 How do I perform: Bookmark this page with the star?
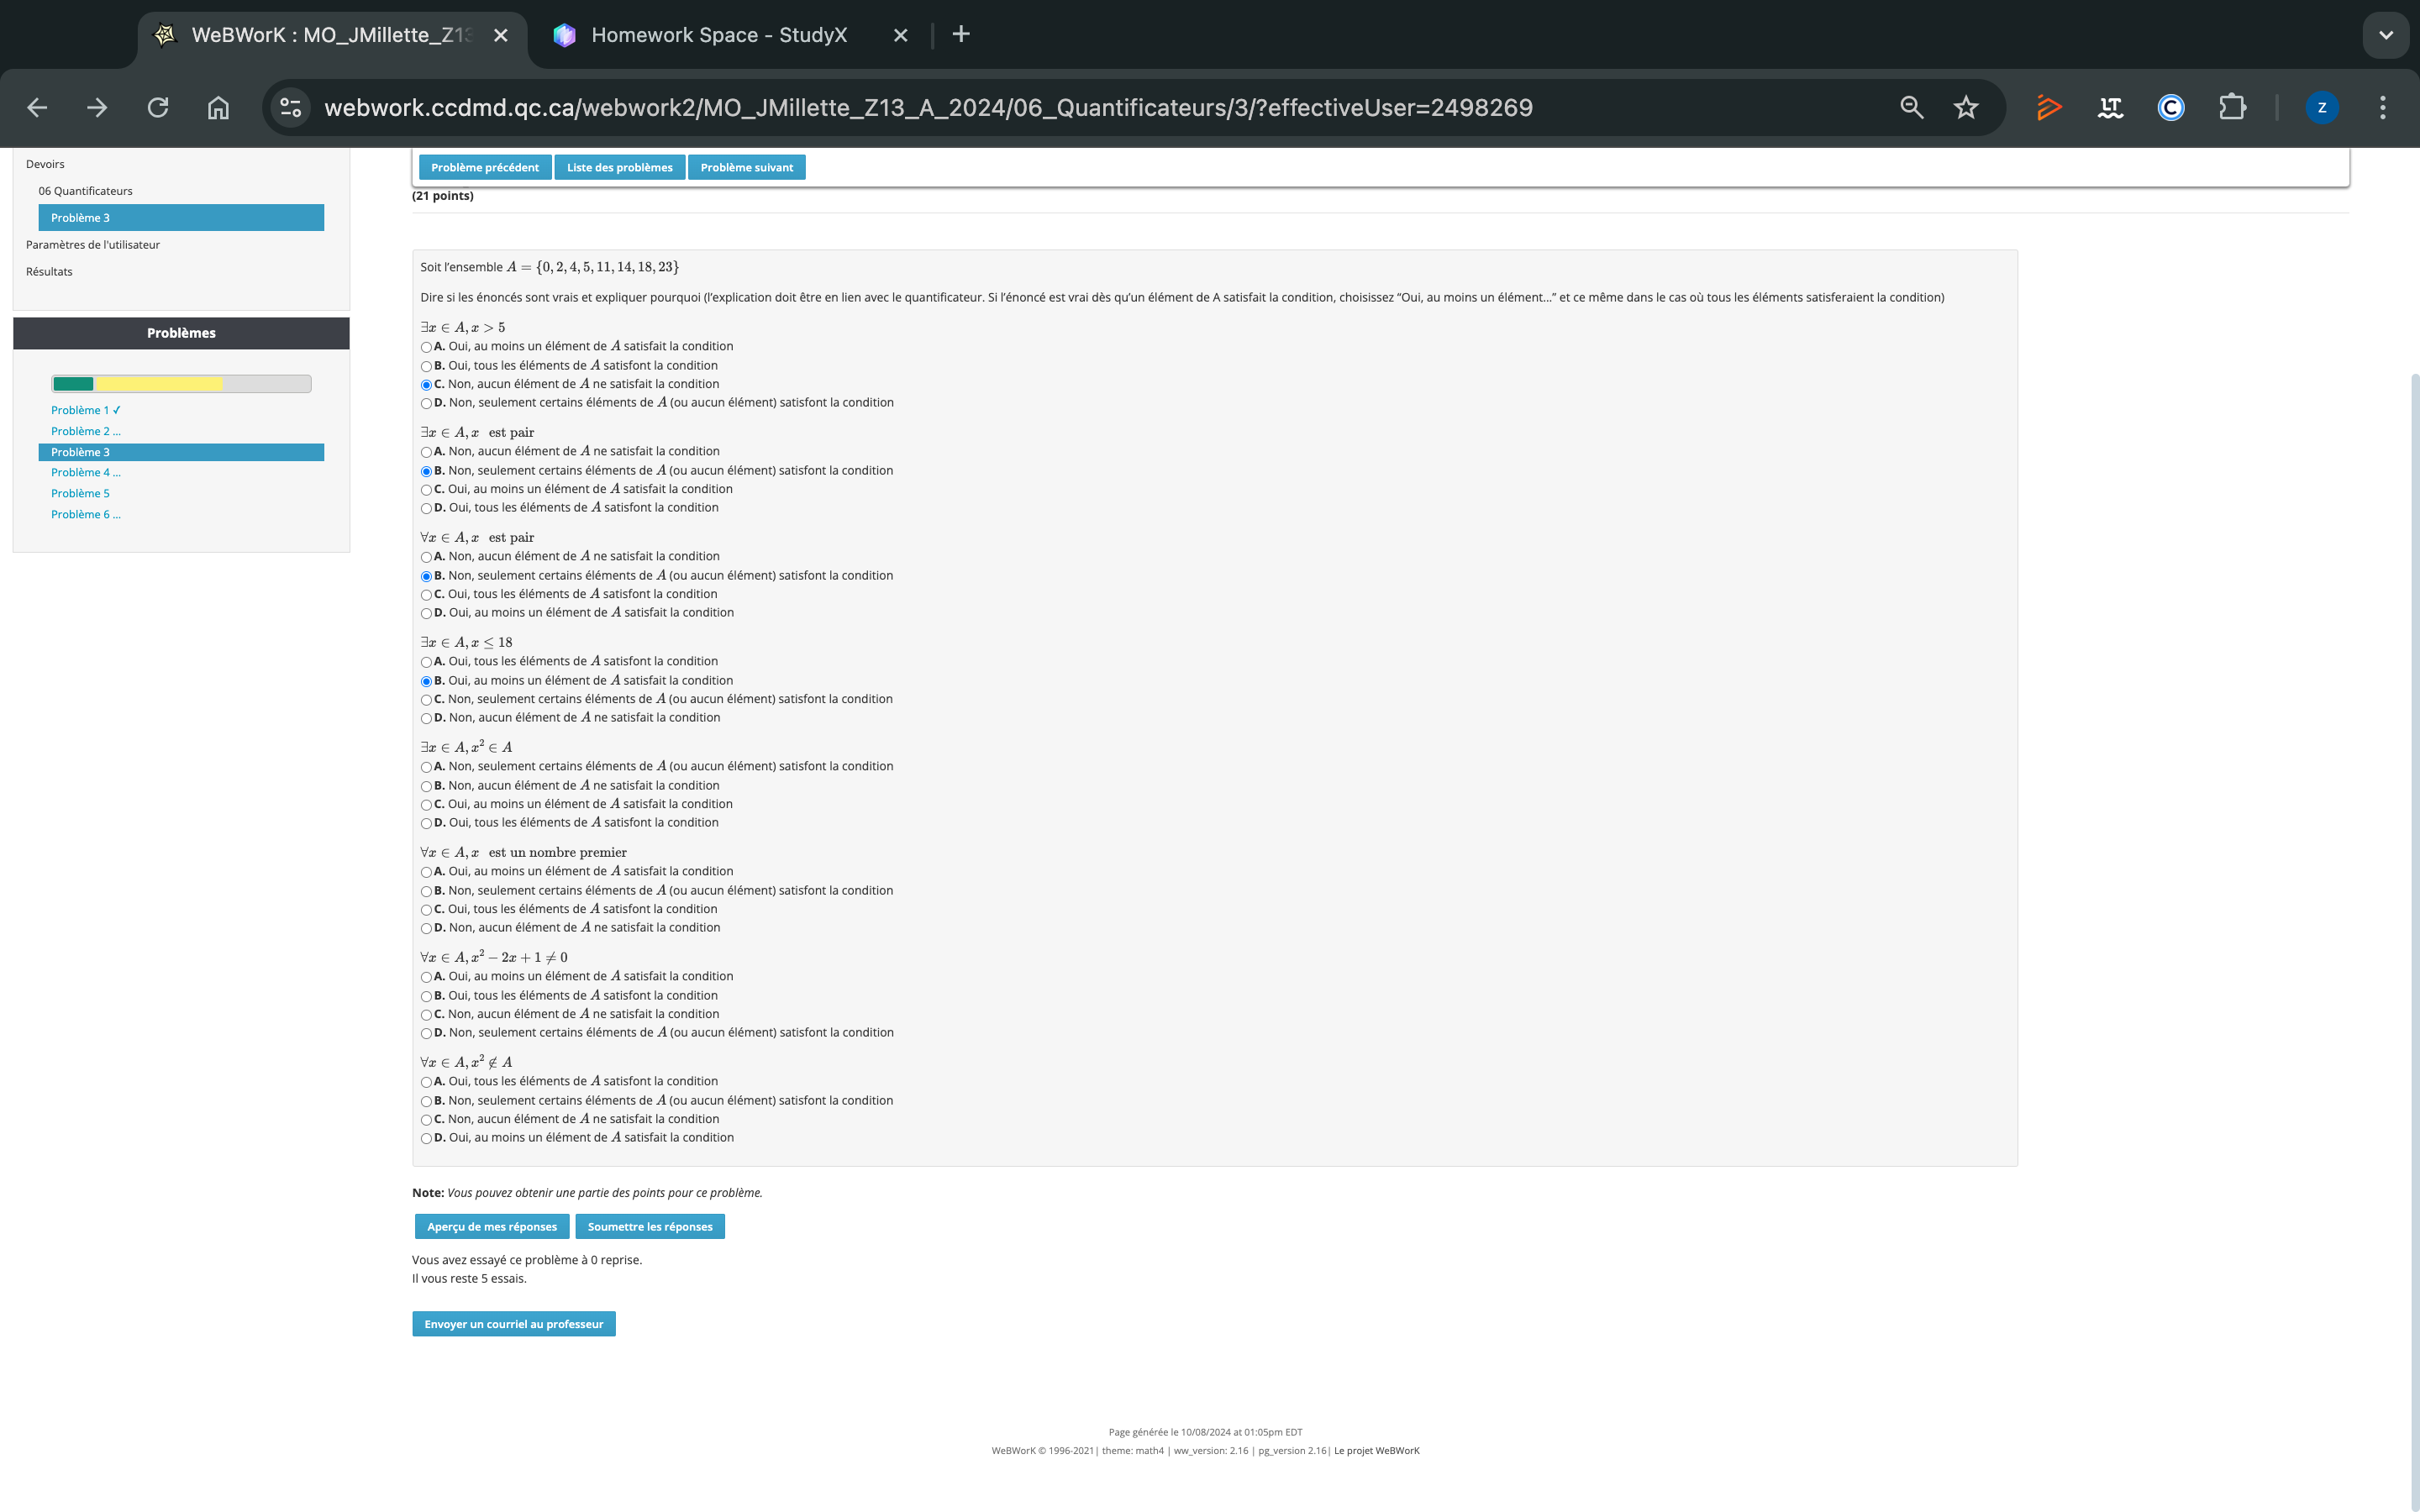1966,108
